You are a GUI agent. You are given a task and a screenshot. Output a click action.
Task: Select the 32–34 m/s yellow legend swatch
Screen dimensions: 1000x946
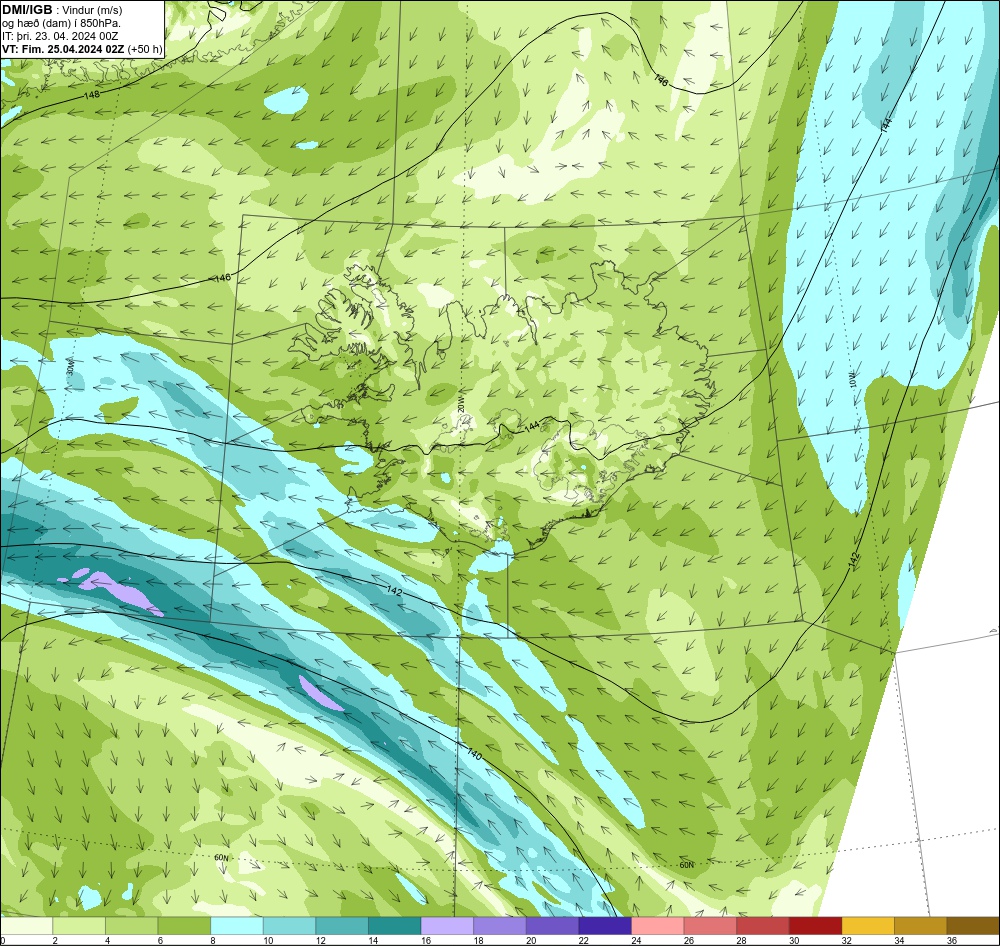868,926
